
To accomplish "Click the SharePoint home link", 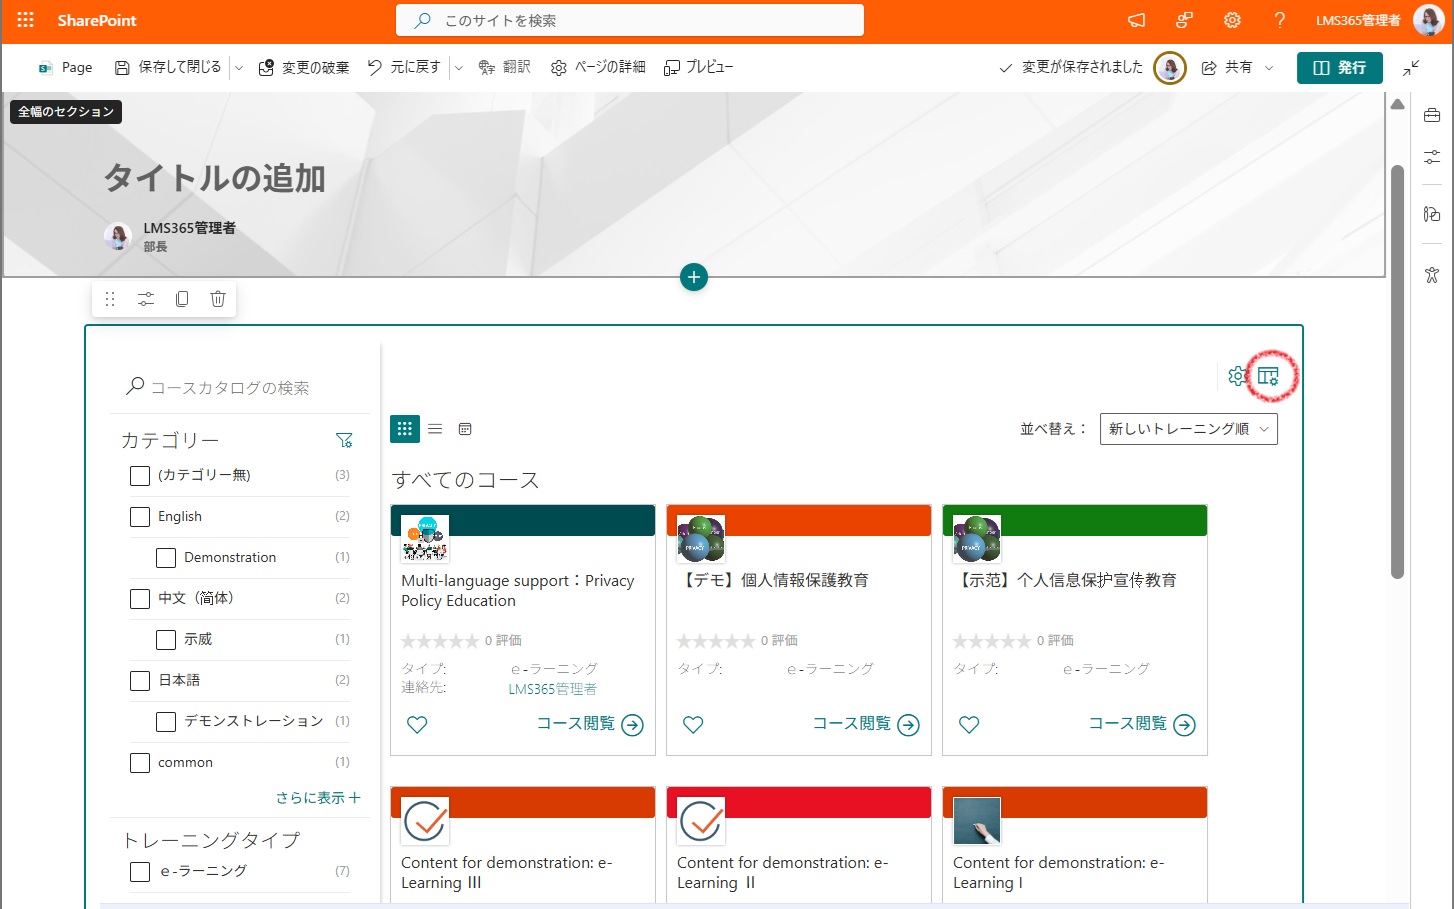I will 97,20.
